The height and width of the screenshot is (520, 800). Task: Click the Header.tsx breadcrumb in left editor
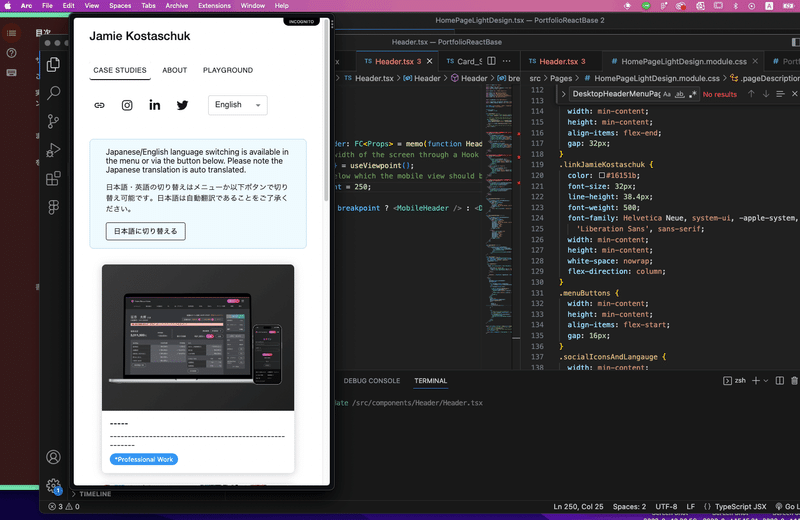coord(374,78)
